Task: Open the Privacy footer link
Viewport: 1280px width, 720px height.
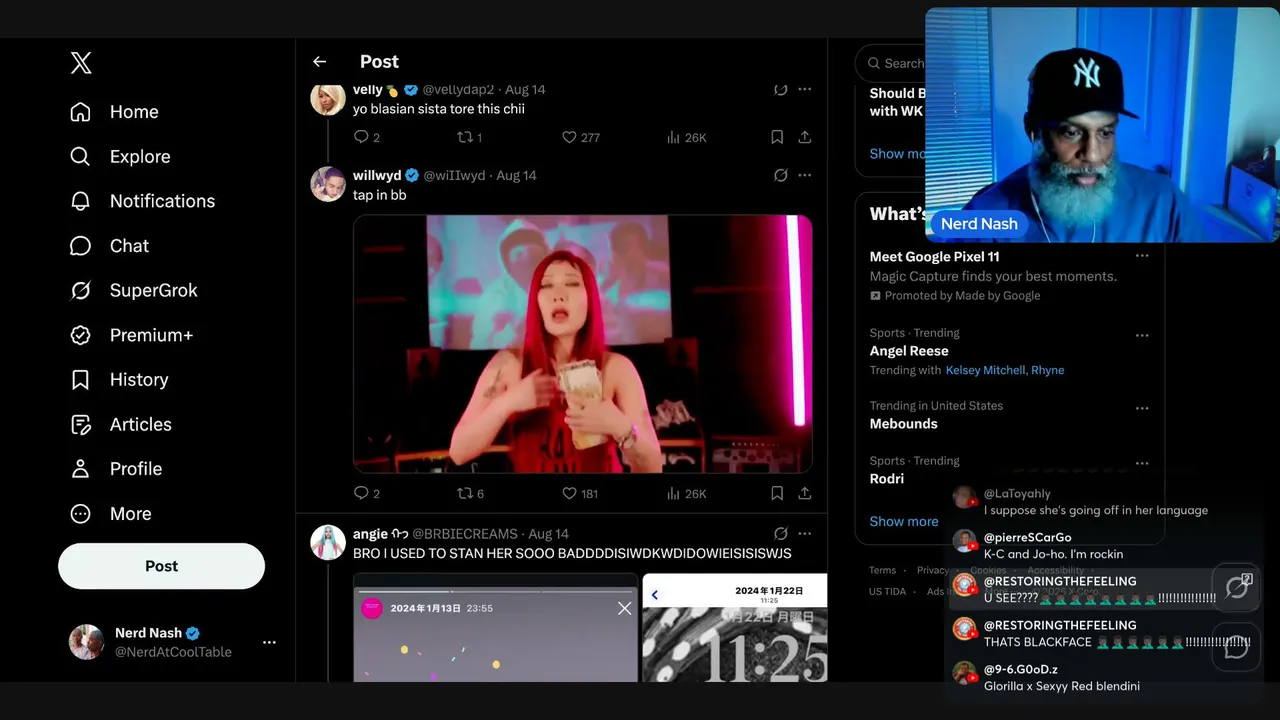Action: pyautogui.click(x=933, y=570)
